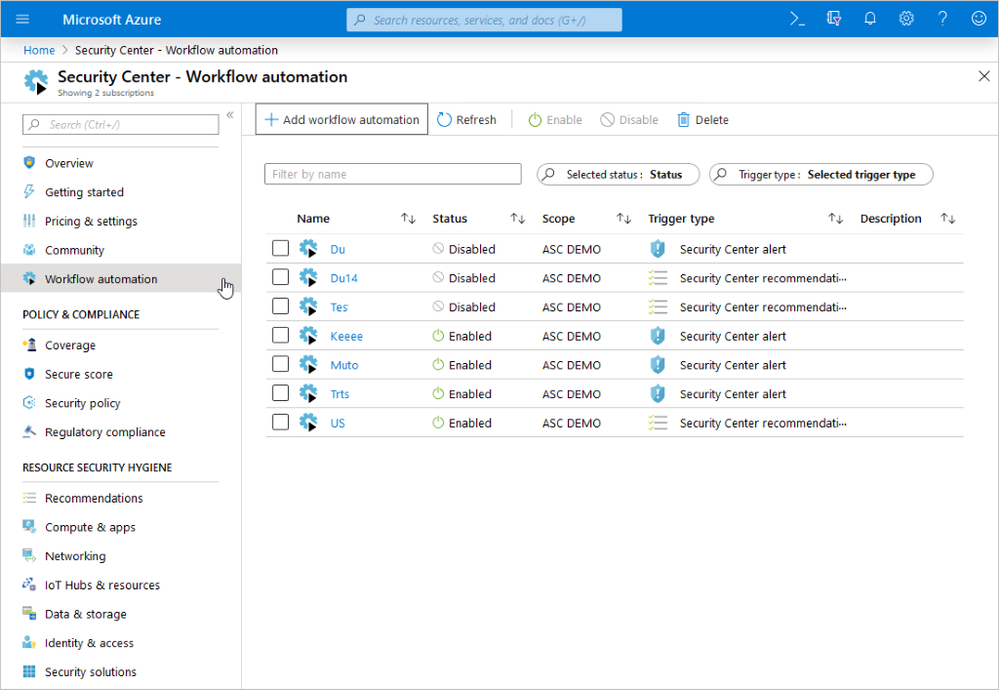
Task: Launch Cloud Shell from the top bar
Action: pos(797,19)
